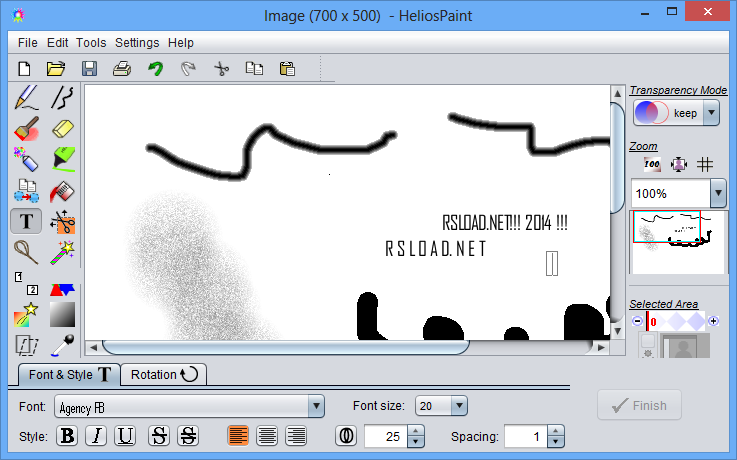Image resolution: width=737 pixels, height=460 pixels.
Task: Click the Finish button
Action: point(639,405)
